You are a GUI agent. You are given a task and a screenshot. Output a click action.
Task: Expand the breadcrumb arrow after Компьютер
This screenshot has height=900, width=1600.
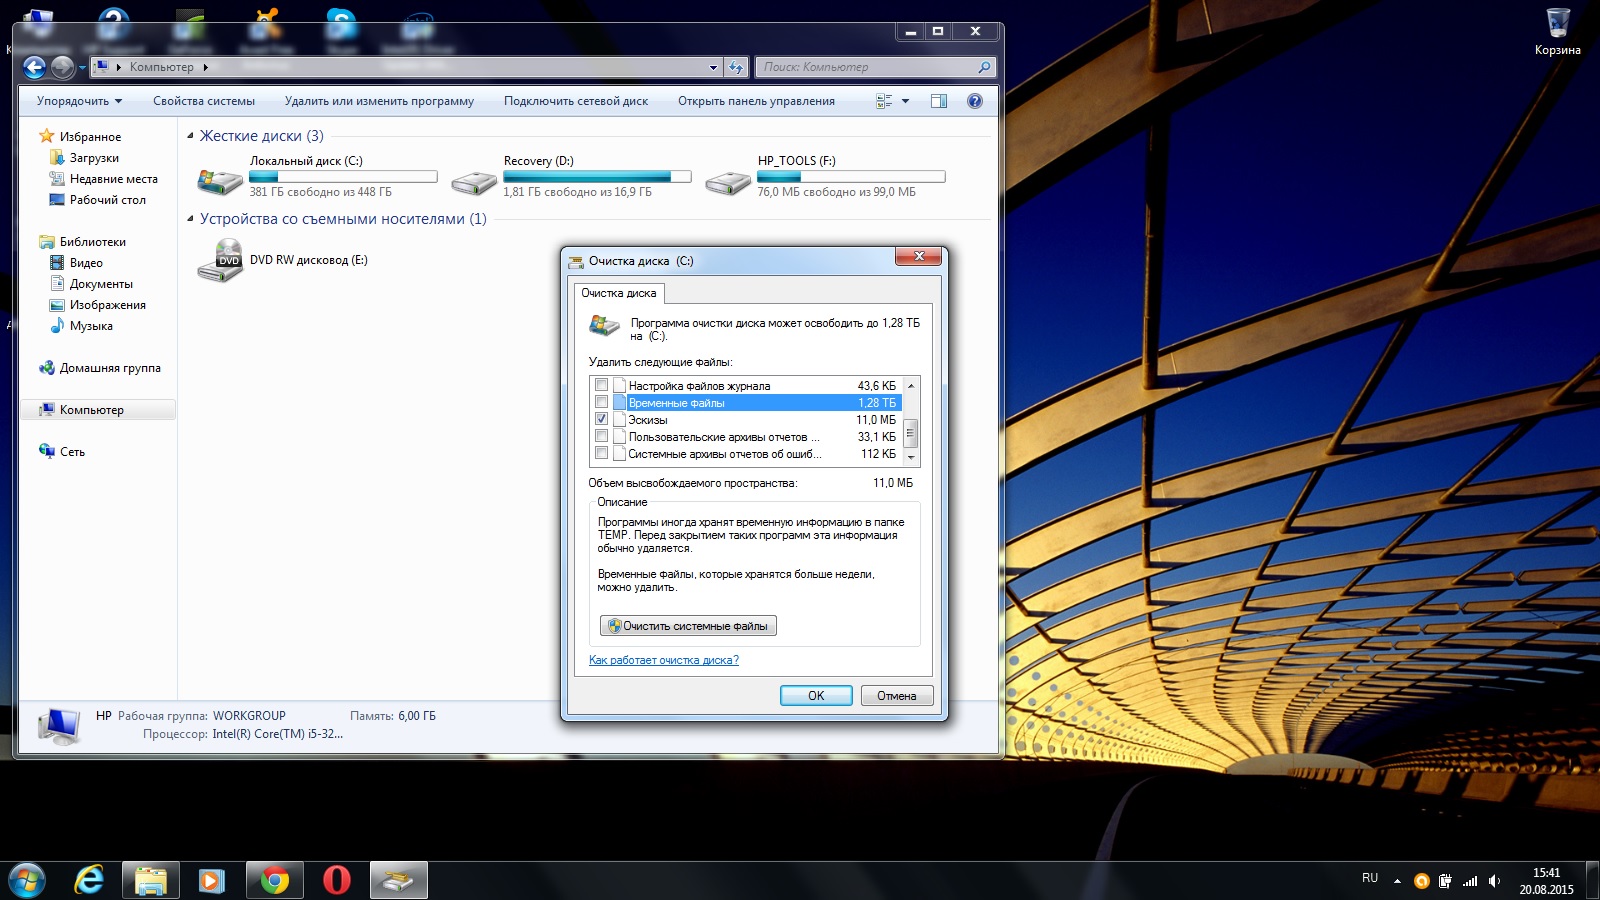[x=205, y=67]
